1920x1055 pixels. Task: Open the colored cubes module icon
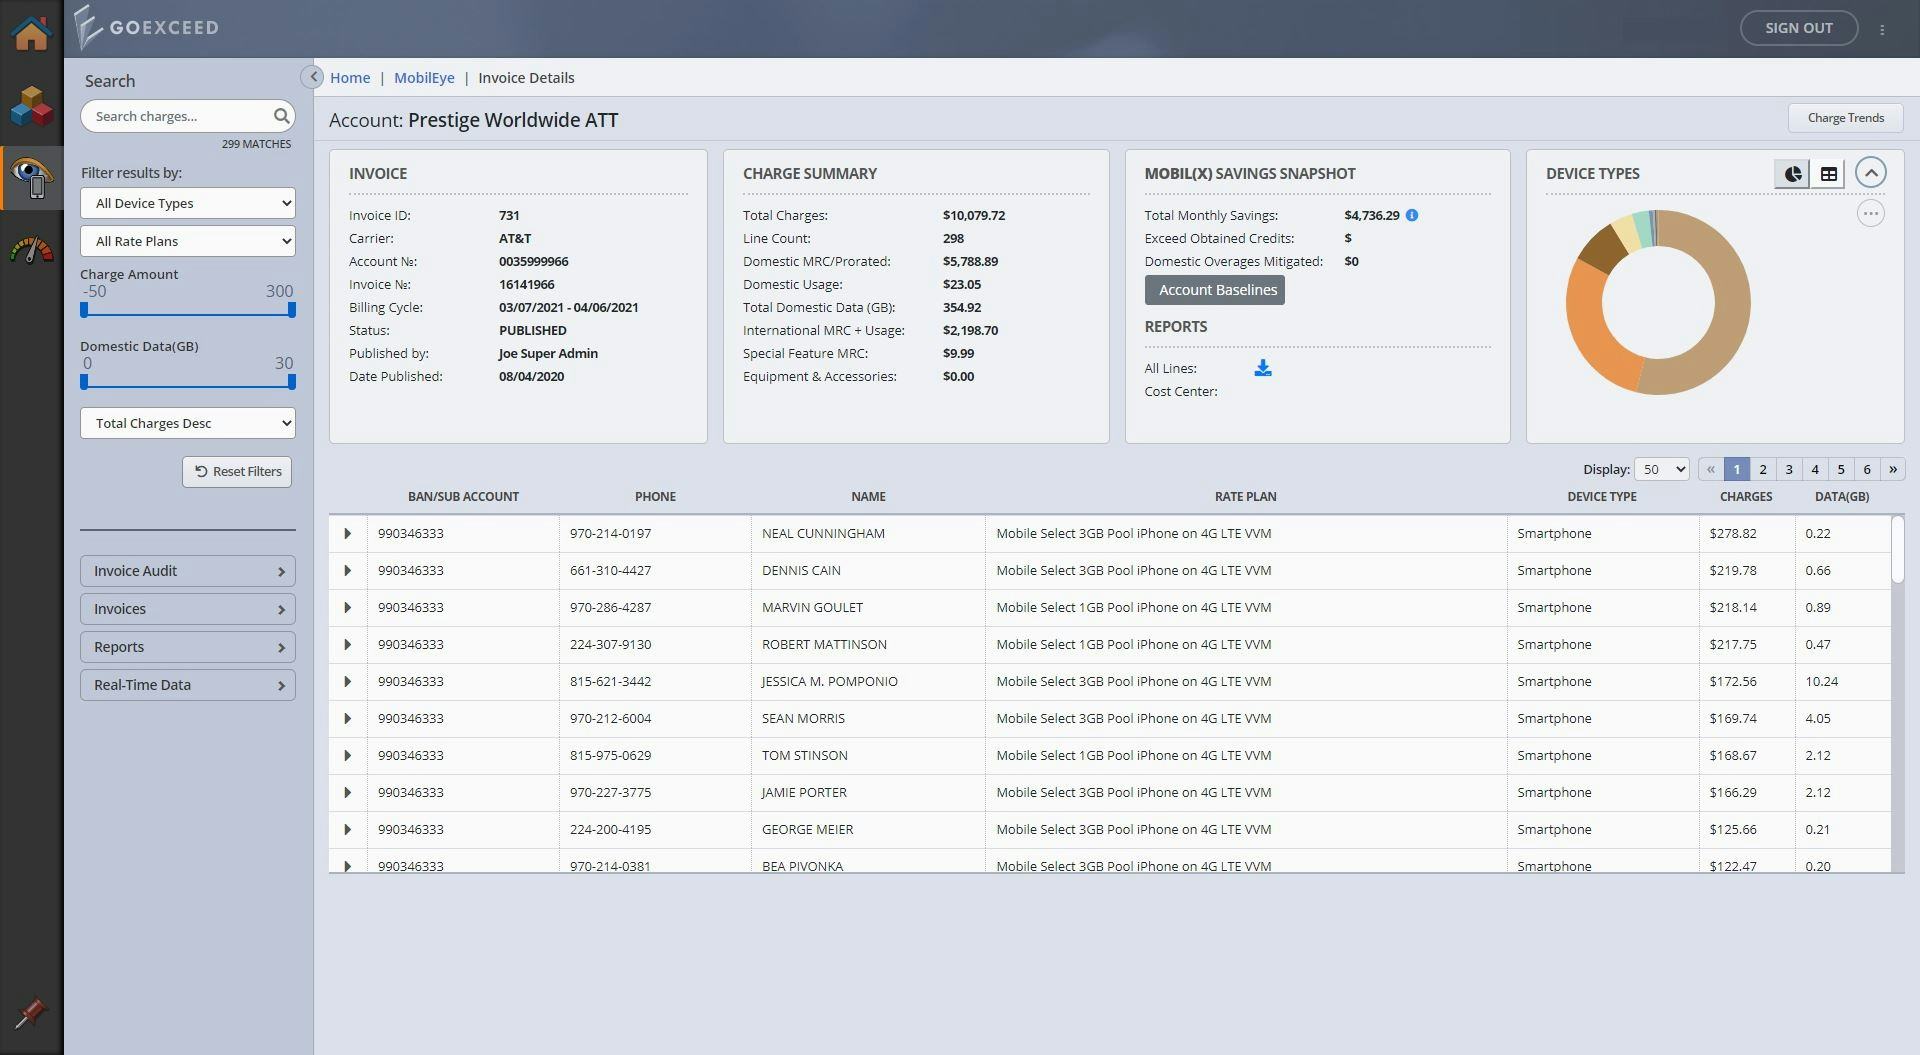point(31,106)
